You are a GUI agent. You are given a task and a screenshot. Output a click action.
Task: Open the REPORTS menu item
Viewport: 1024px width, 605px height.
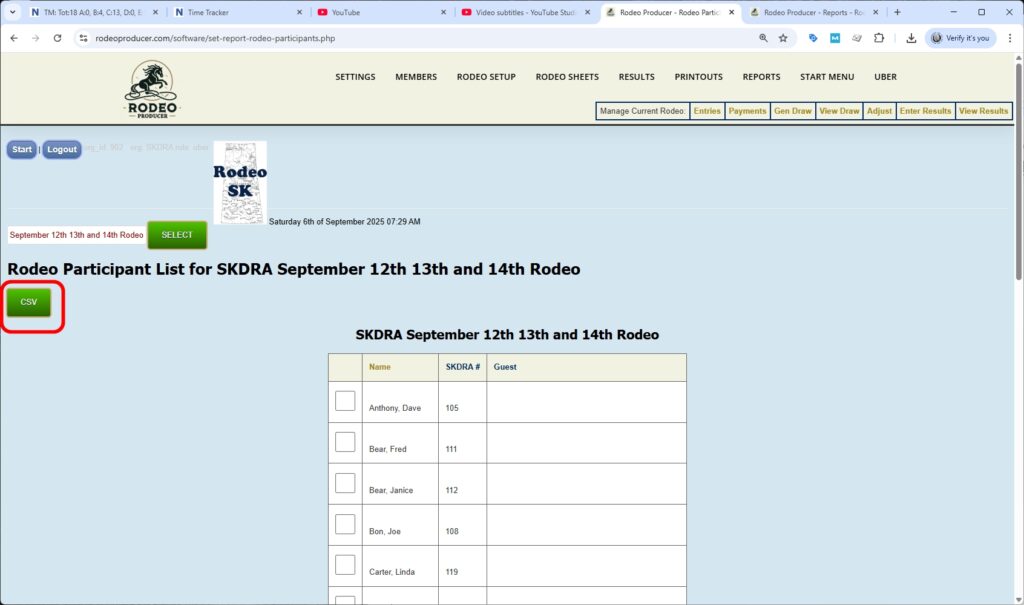(x=761, y=77)
